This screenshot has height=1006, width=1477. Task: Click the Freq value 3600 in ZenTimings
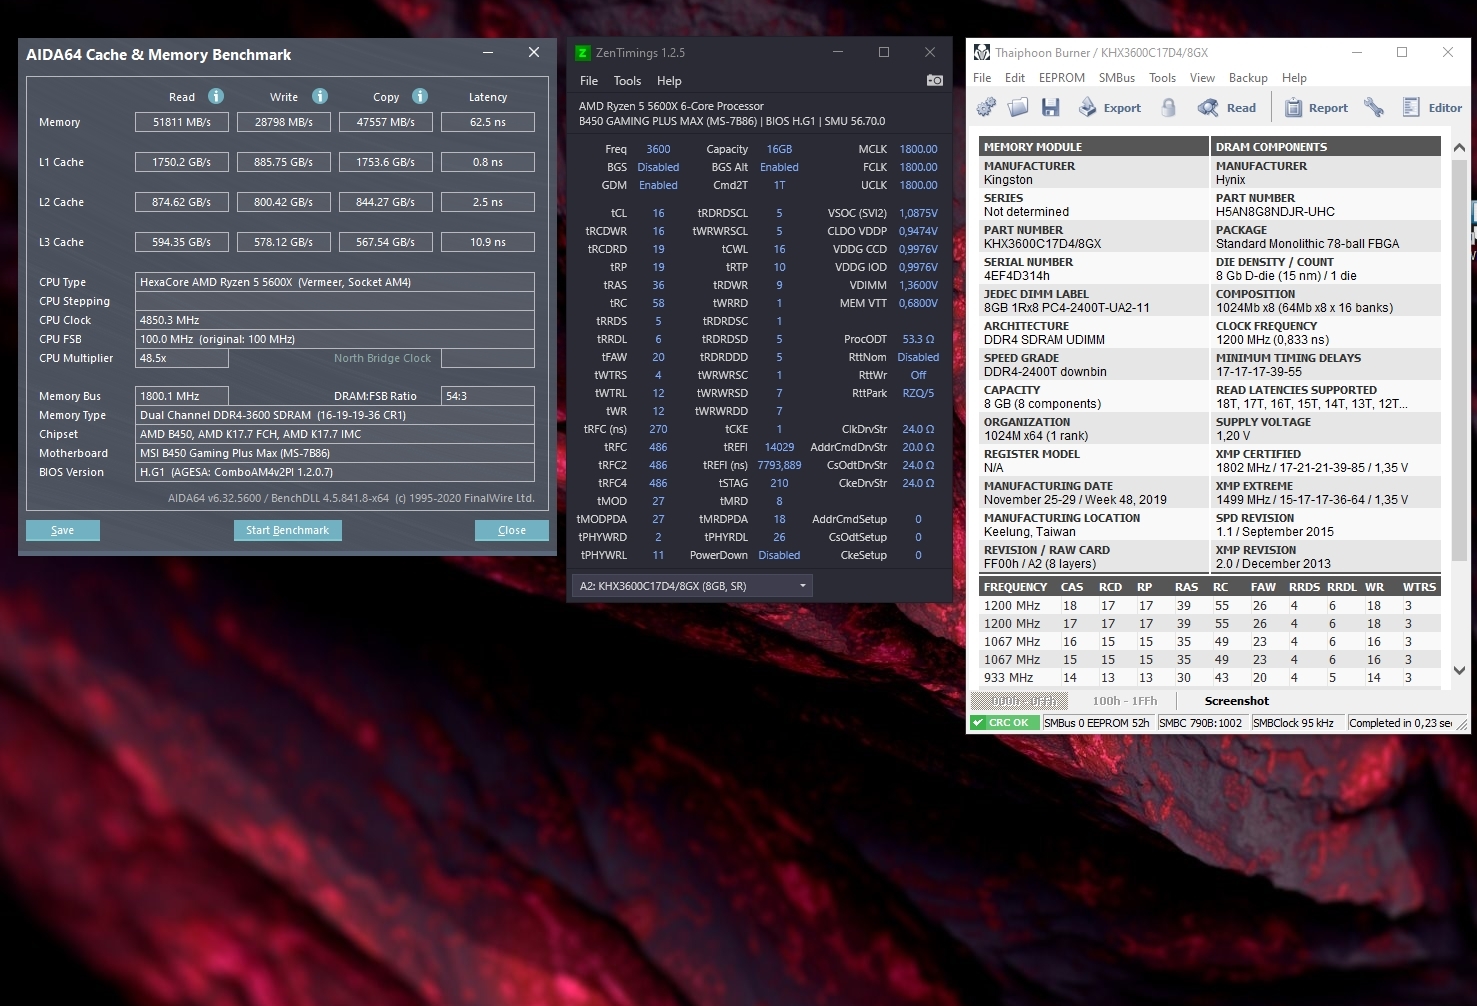pos(658,149)
